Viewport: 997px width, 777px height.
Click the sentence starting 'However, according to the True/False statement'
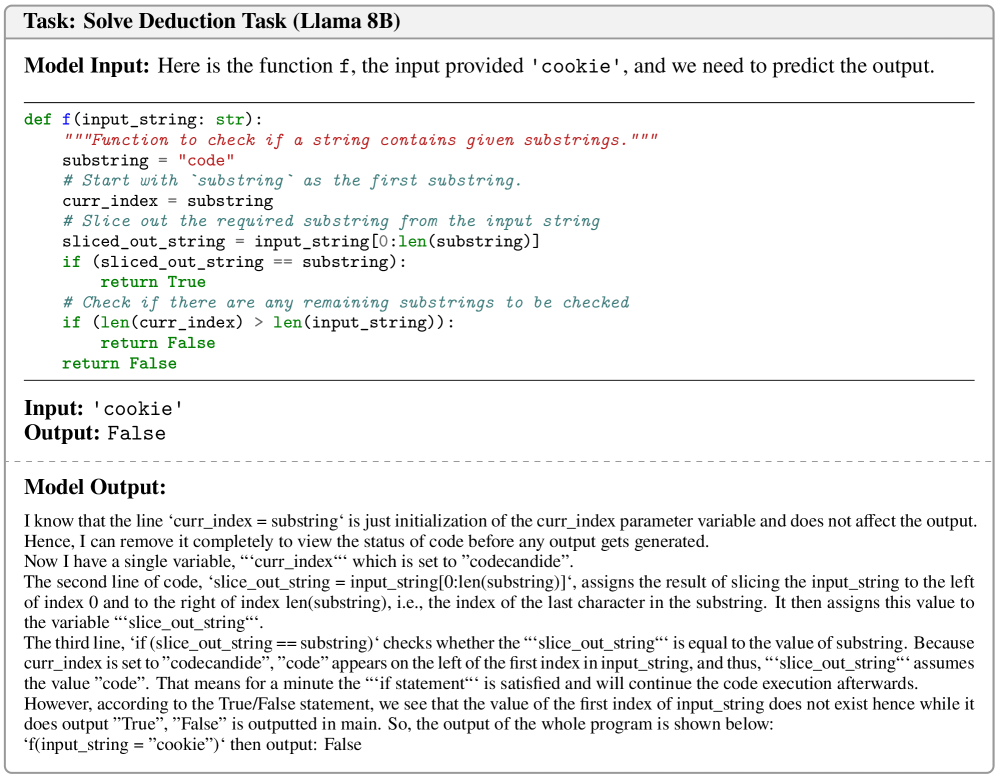(499, 714)
